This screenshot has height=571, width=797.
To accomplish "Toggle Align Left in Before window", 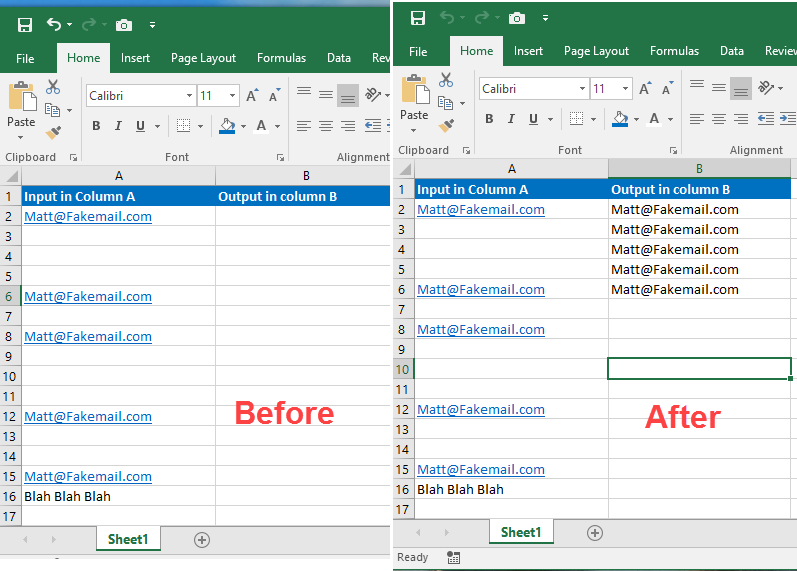I will coord(303,126).
